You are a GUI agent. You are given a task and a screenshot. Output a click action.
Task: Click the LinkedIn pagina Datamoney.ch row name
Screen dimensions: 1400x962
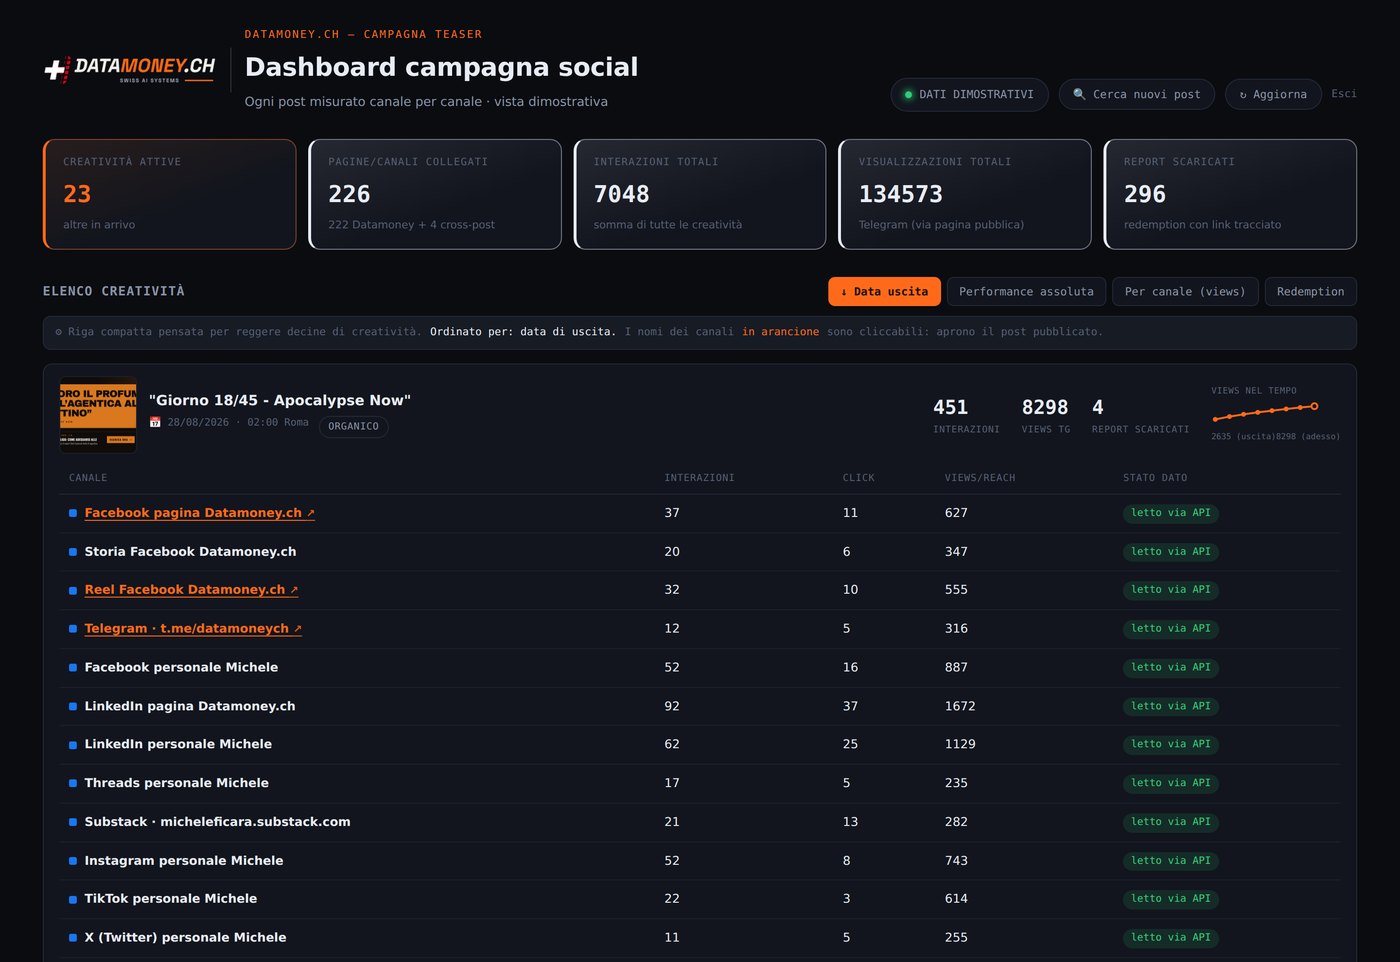[190, 707]
